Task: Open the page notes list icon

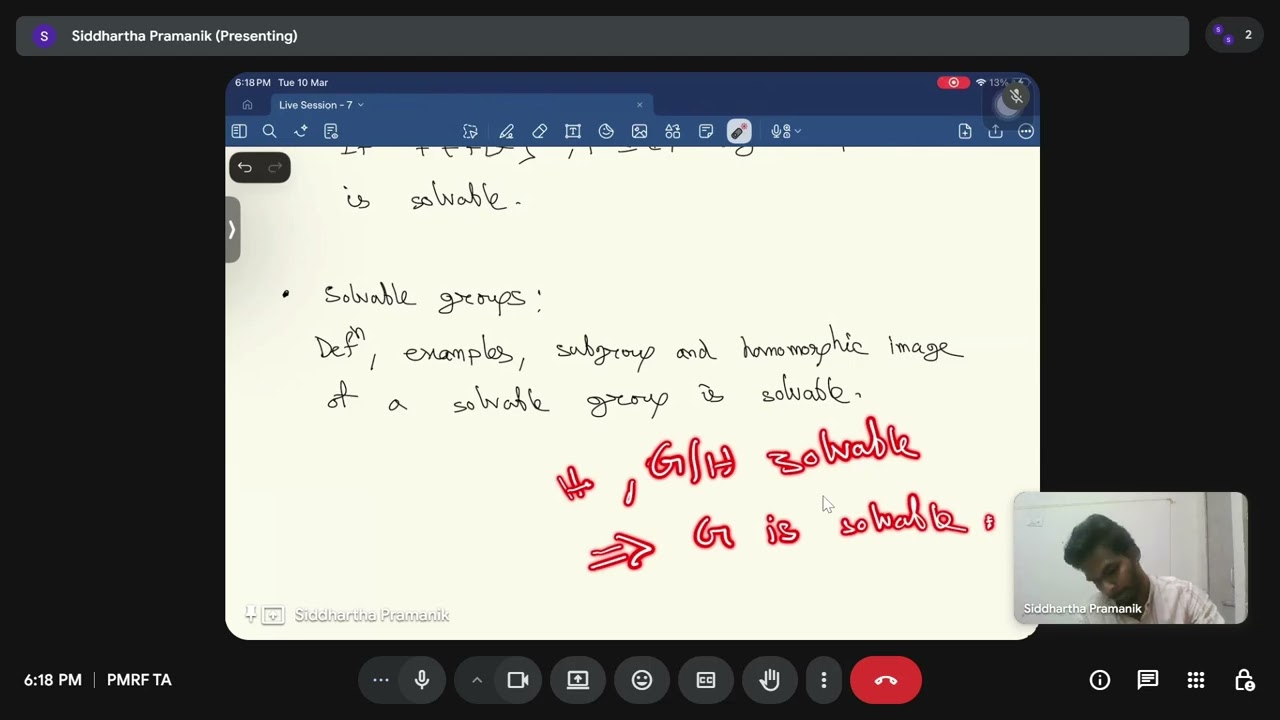Action: (331, 131)
